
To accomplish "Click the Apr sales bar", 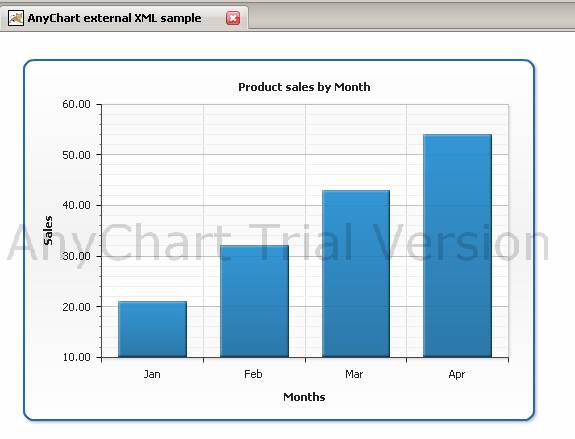I will tap(457, 246).
